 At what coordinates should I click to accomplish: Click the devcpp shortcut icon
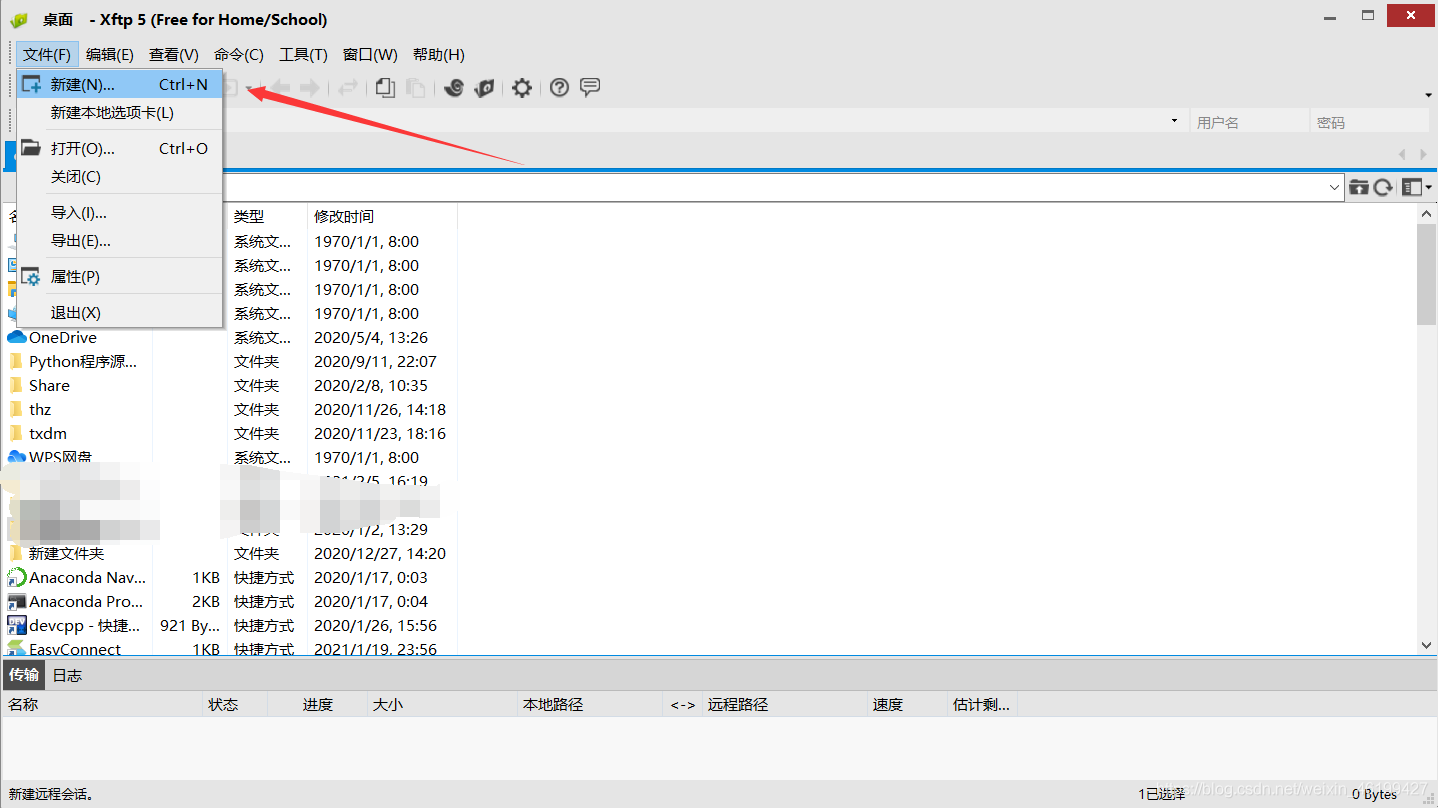[x=17, y=625]
